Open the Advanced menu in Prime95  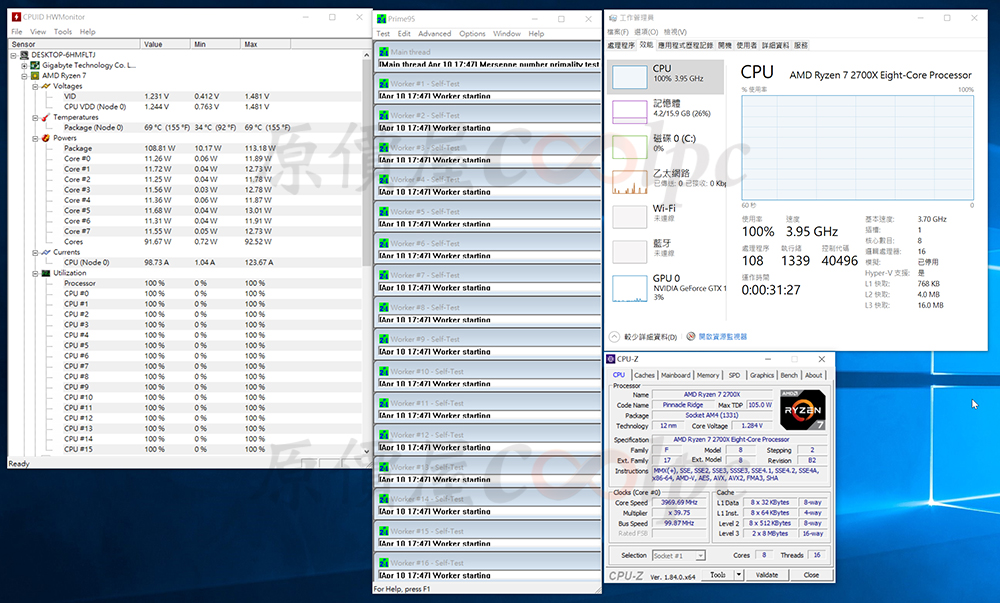[434, 33]
